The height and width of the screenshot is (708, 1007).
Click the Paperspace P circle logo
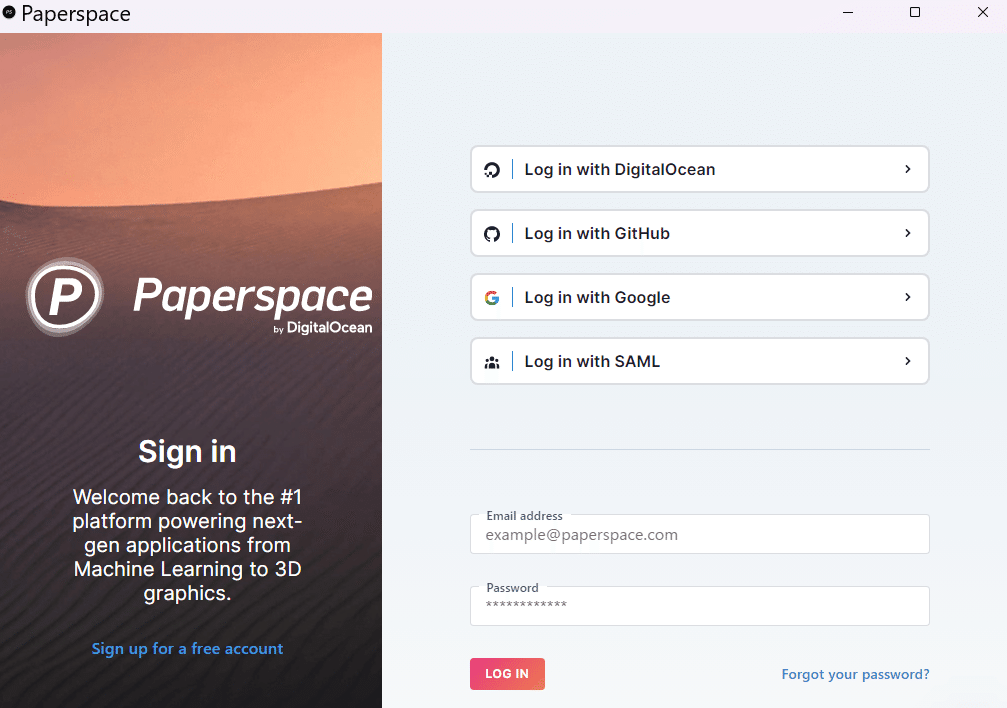point(65,296)
